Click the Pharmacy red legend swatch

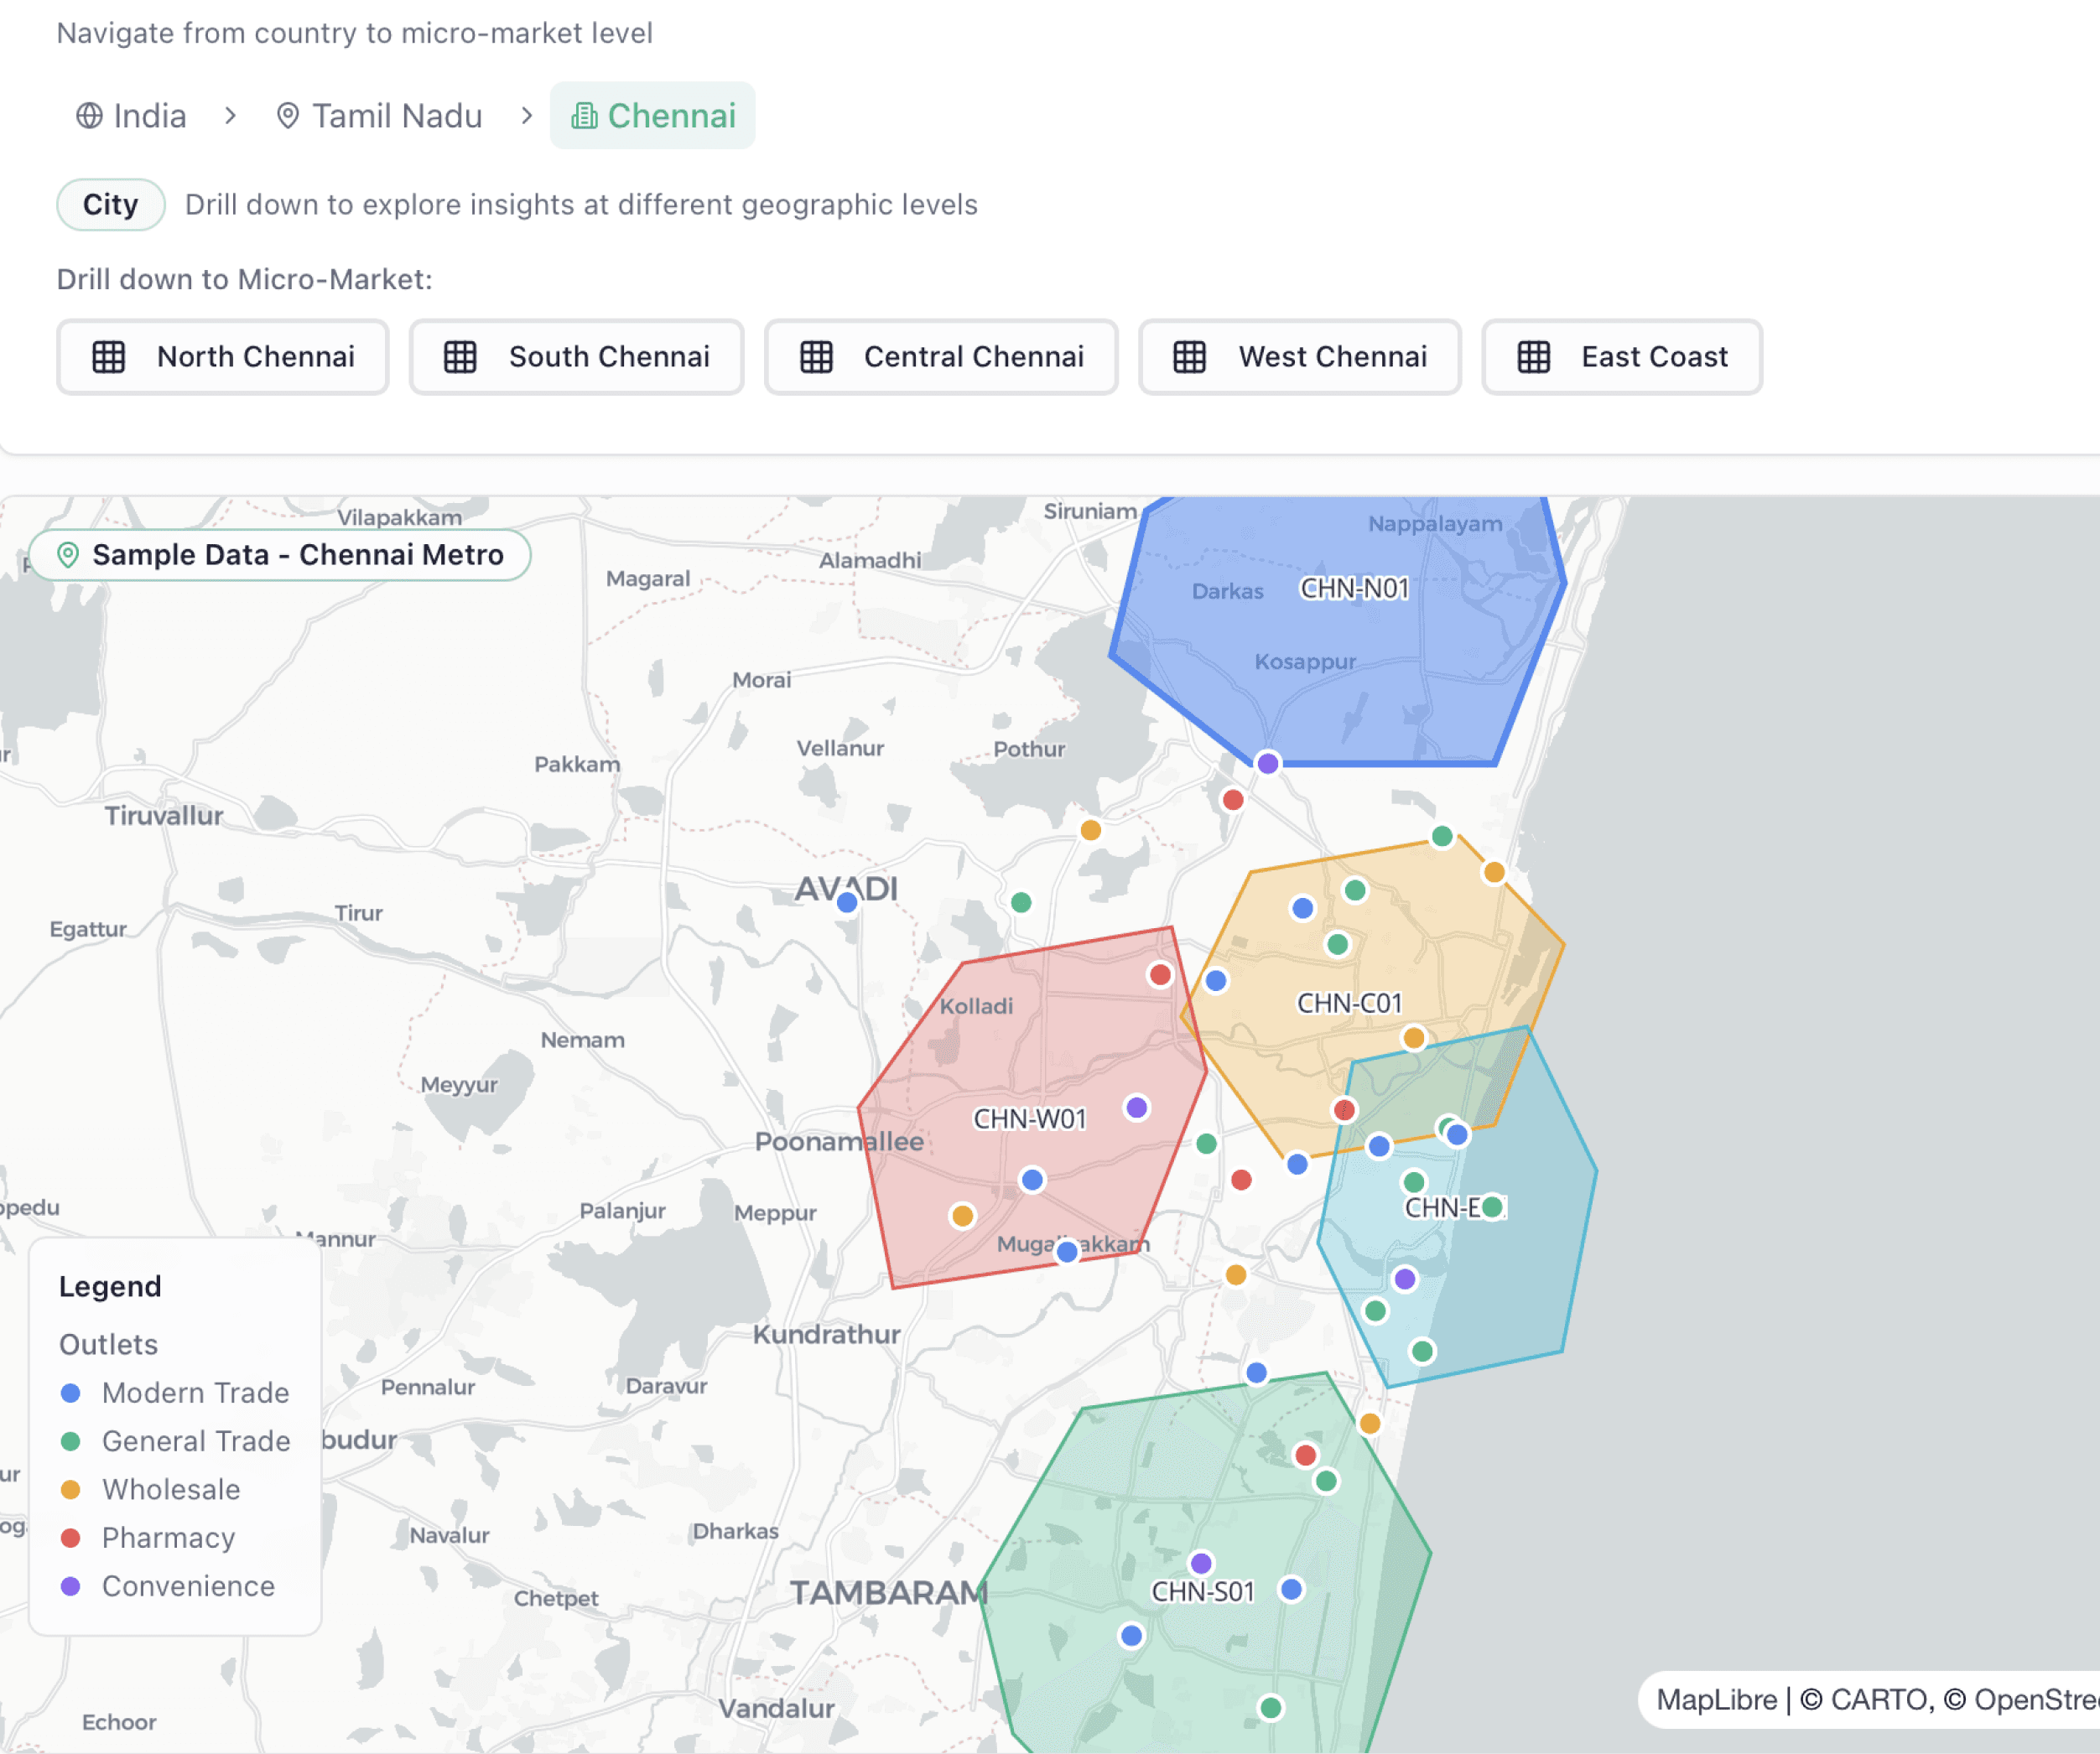pos(71,1538)
